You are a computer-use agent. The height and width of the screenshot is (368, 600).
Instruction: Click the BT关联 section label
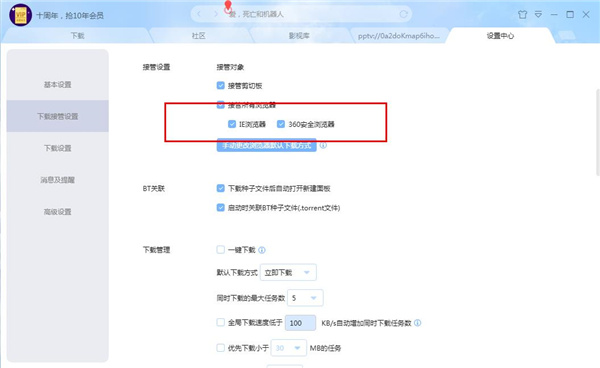(x=153, y=189)
